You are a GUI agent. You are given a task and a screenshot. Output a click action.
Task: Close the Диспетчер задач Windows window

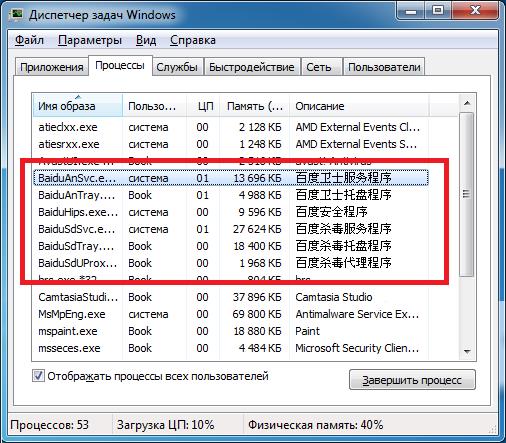pyautogui.click(x=475, y=11)
